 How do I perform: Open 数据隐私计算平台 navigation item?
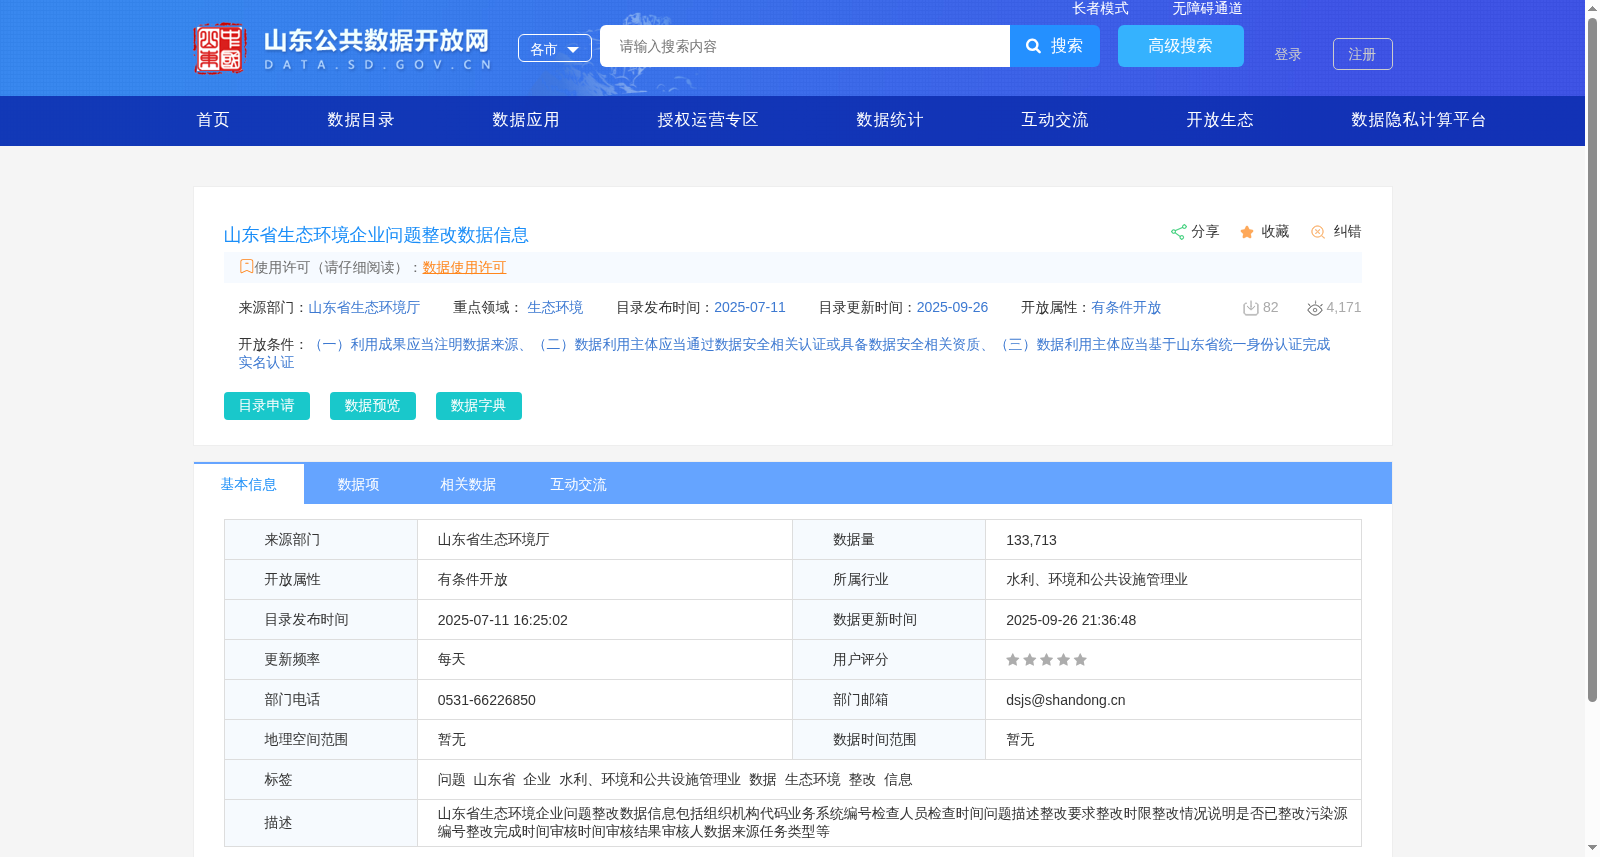click(1419, 120)
